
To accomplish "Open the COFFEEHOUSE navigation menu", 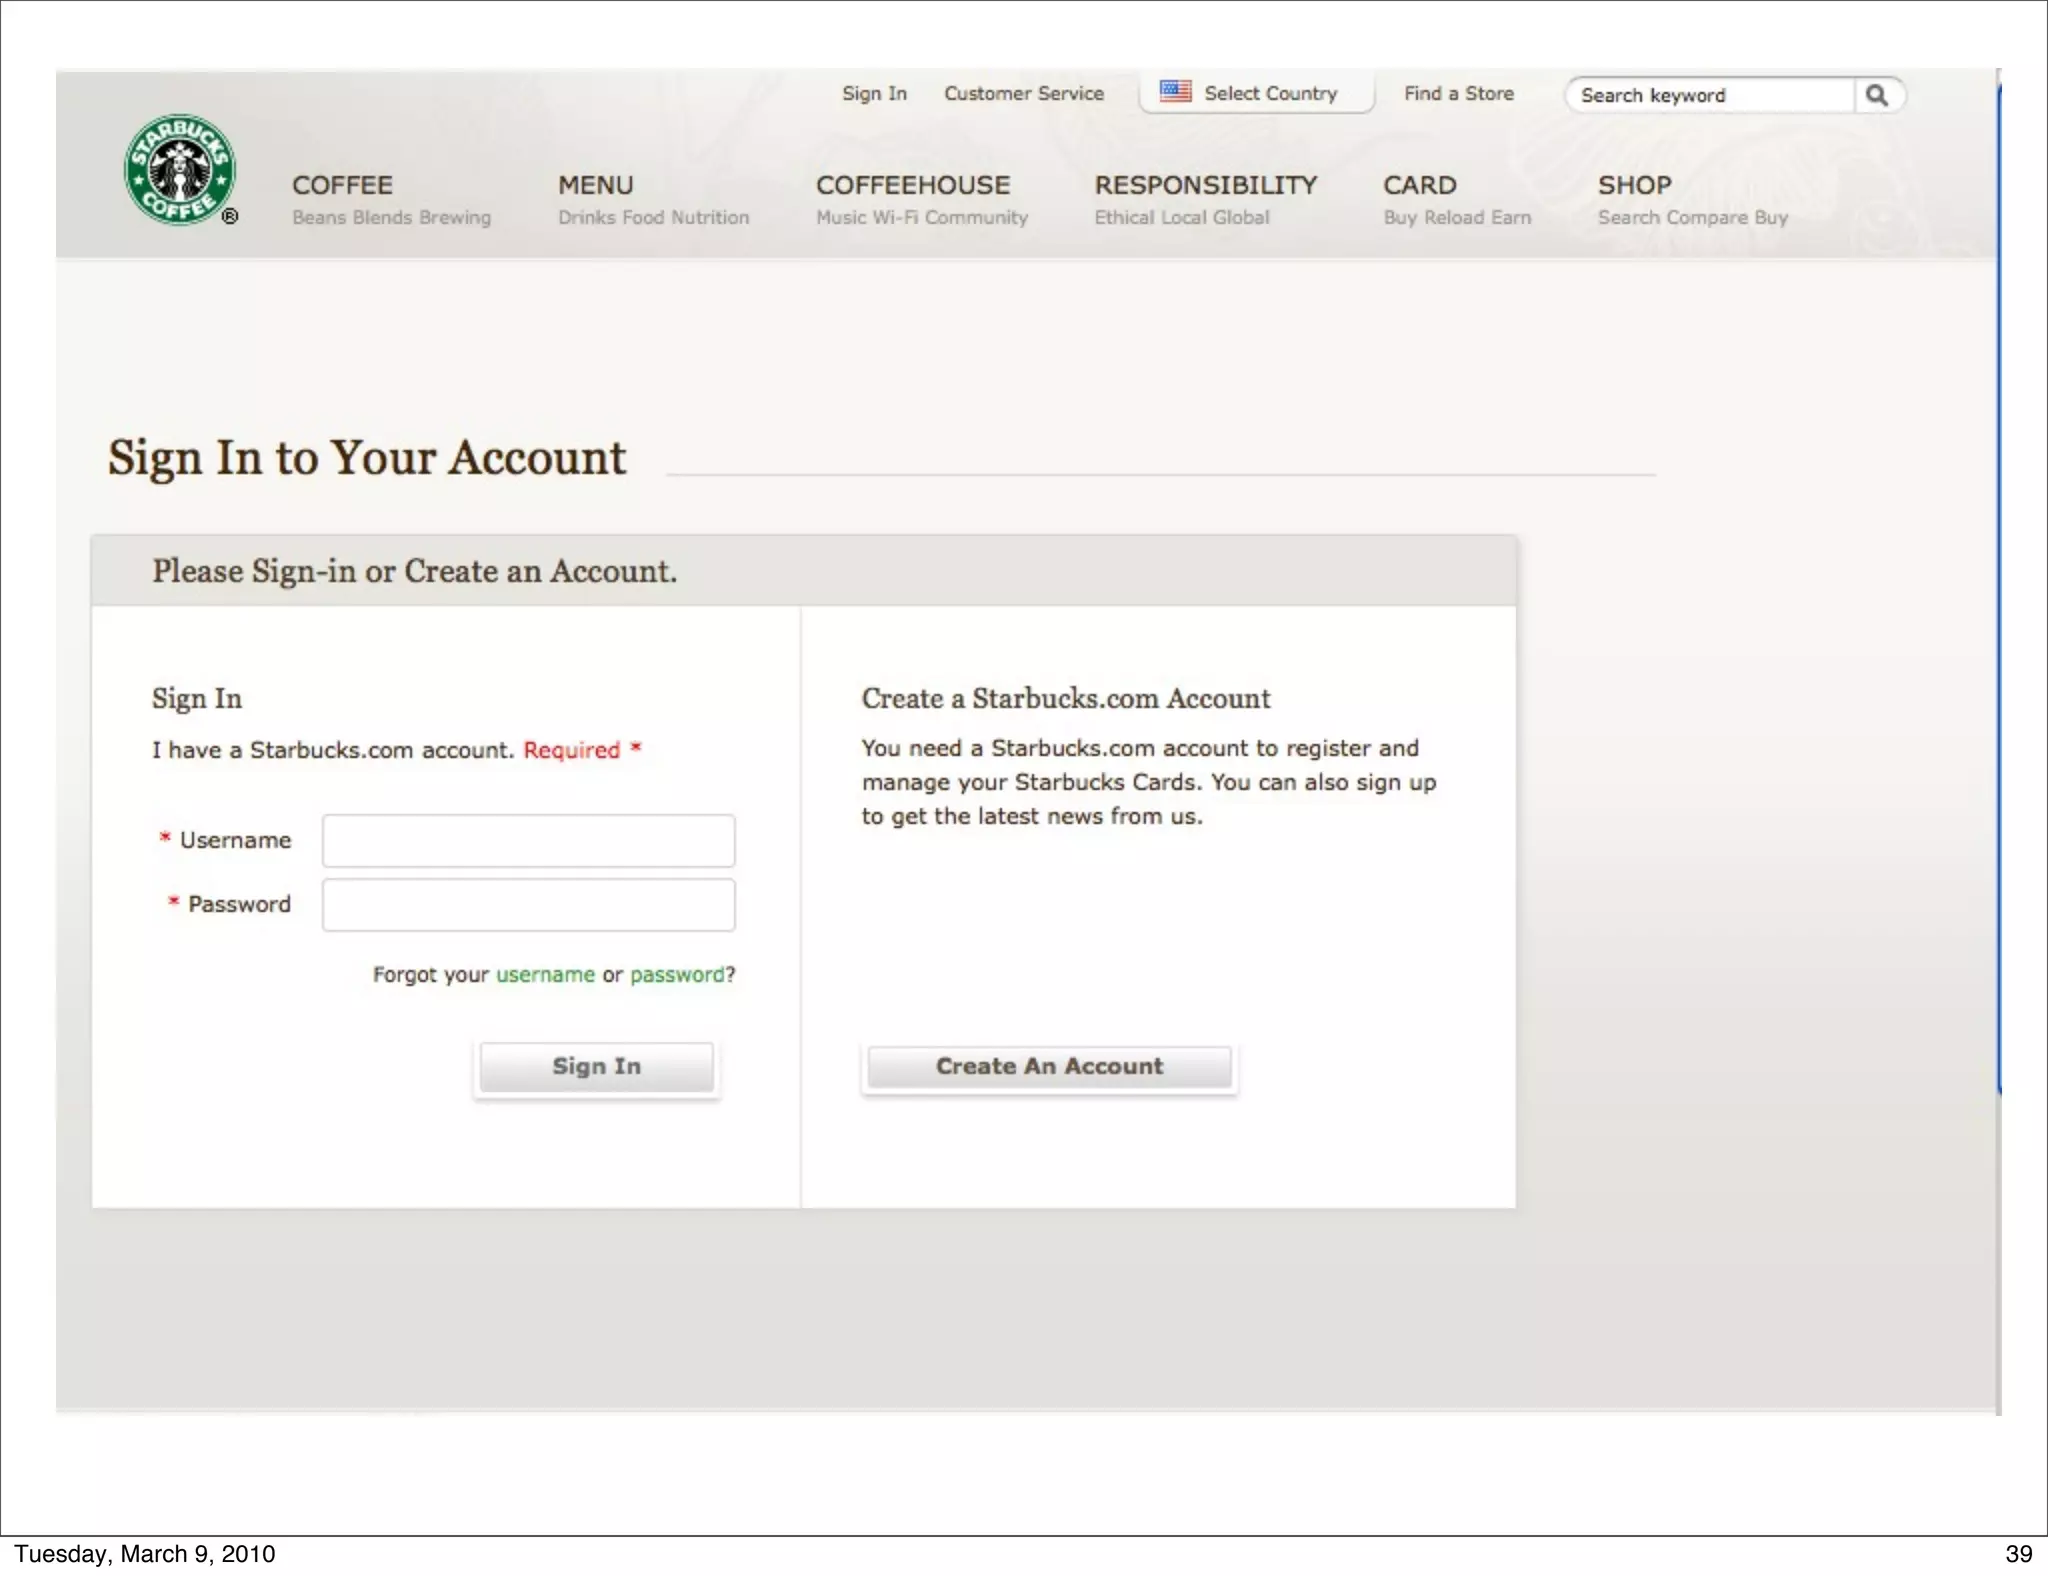I will click(x=912, y=185).
